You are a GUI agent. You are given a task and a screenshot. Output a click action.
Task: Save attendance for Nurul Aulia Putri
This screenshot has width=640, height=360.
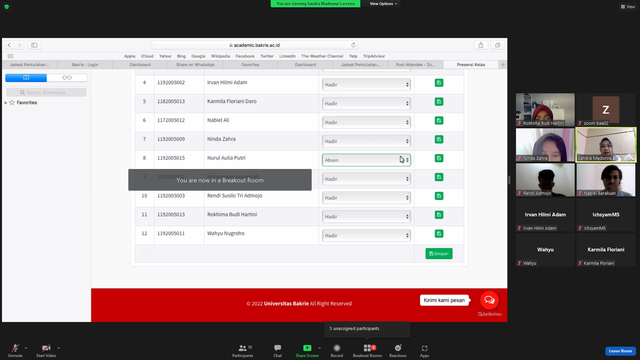pyautogui.click(x=439, y=158)
